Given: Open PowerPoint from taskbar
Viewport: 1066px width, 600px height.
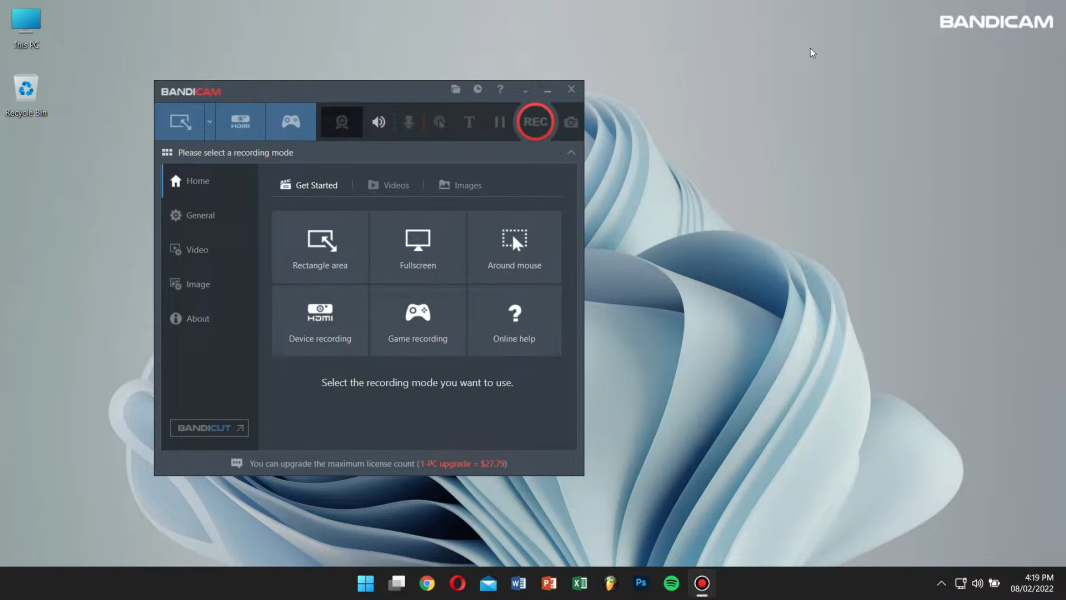Looking at the screenshot, I should coord(549,583).
